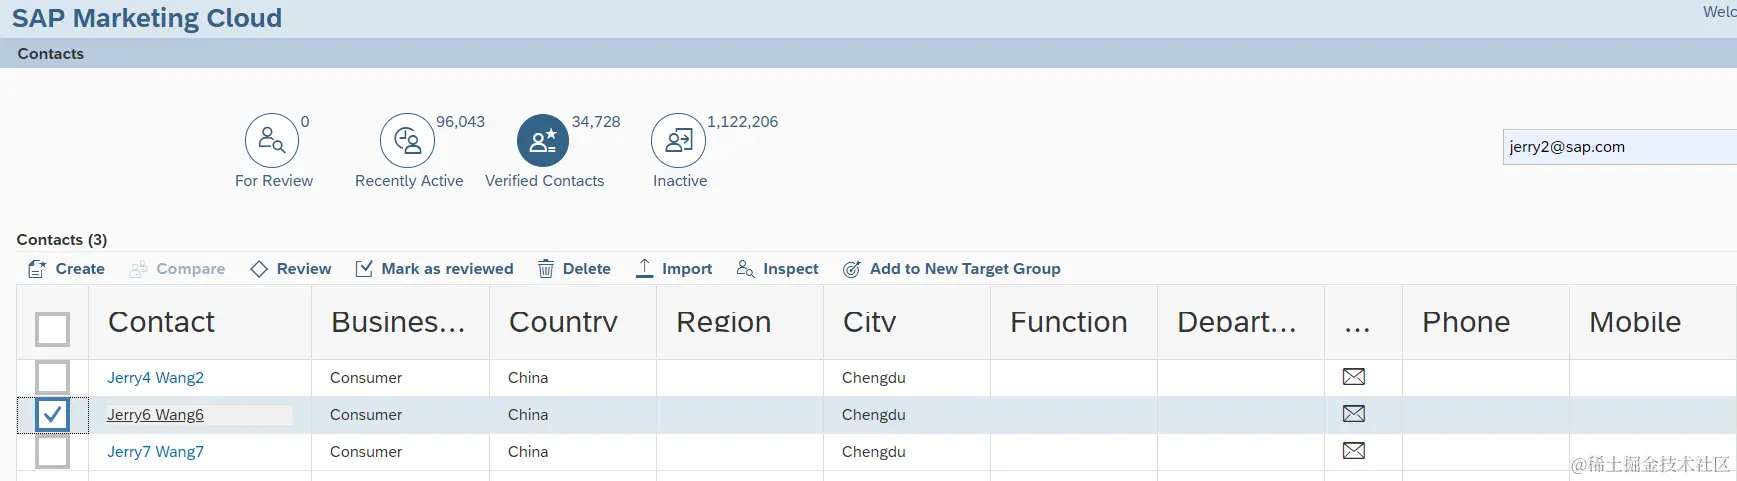The width and height of the screenshot is (1737, 481).
Task: Click the Inspect toolbar button
Action: [777, 269]
